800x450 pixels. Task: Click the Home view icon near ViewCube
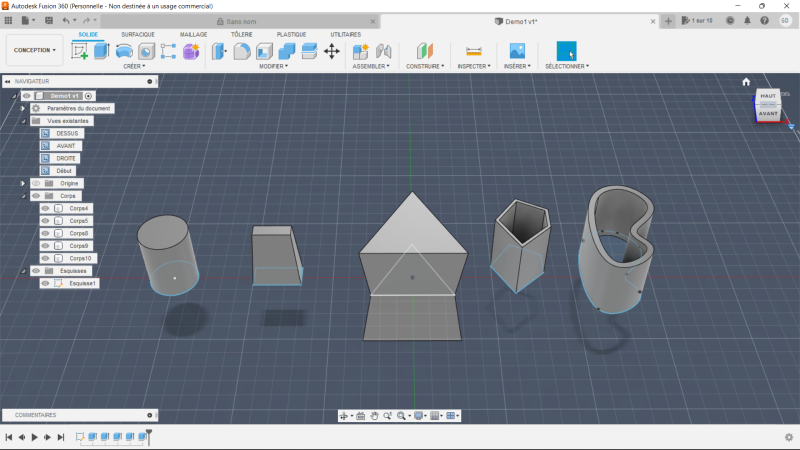coord(746,82)
